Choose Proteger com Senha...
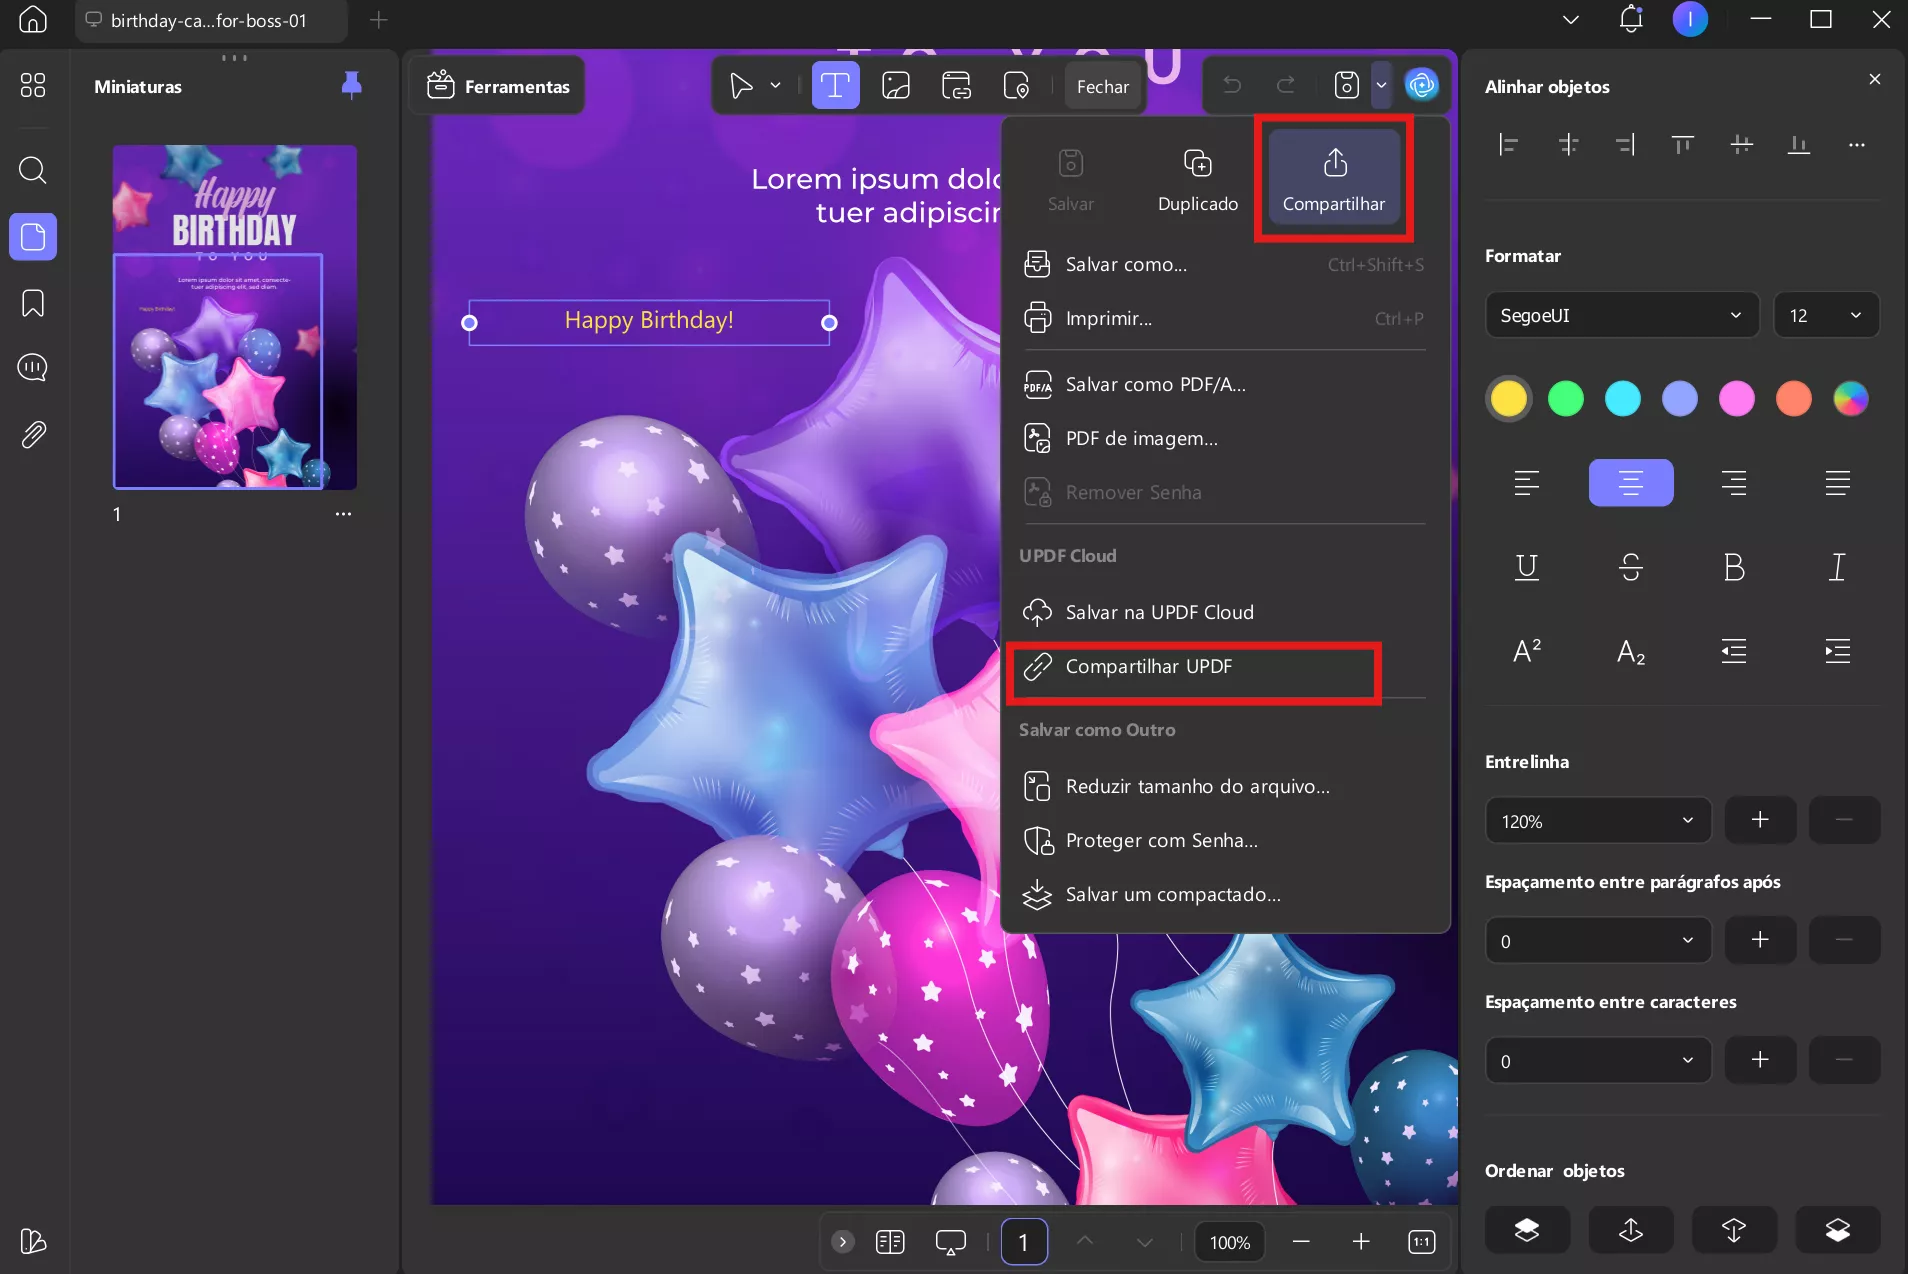The width and height of the screenshot is (1908, 1274). coord(1224,840)
